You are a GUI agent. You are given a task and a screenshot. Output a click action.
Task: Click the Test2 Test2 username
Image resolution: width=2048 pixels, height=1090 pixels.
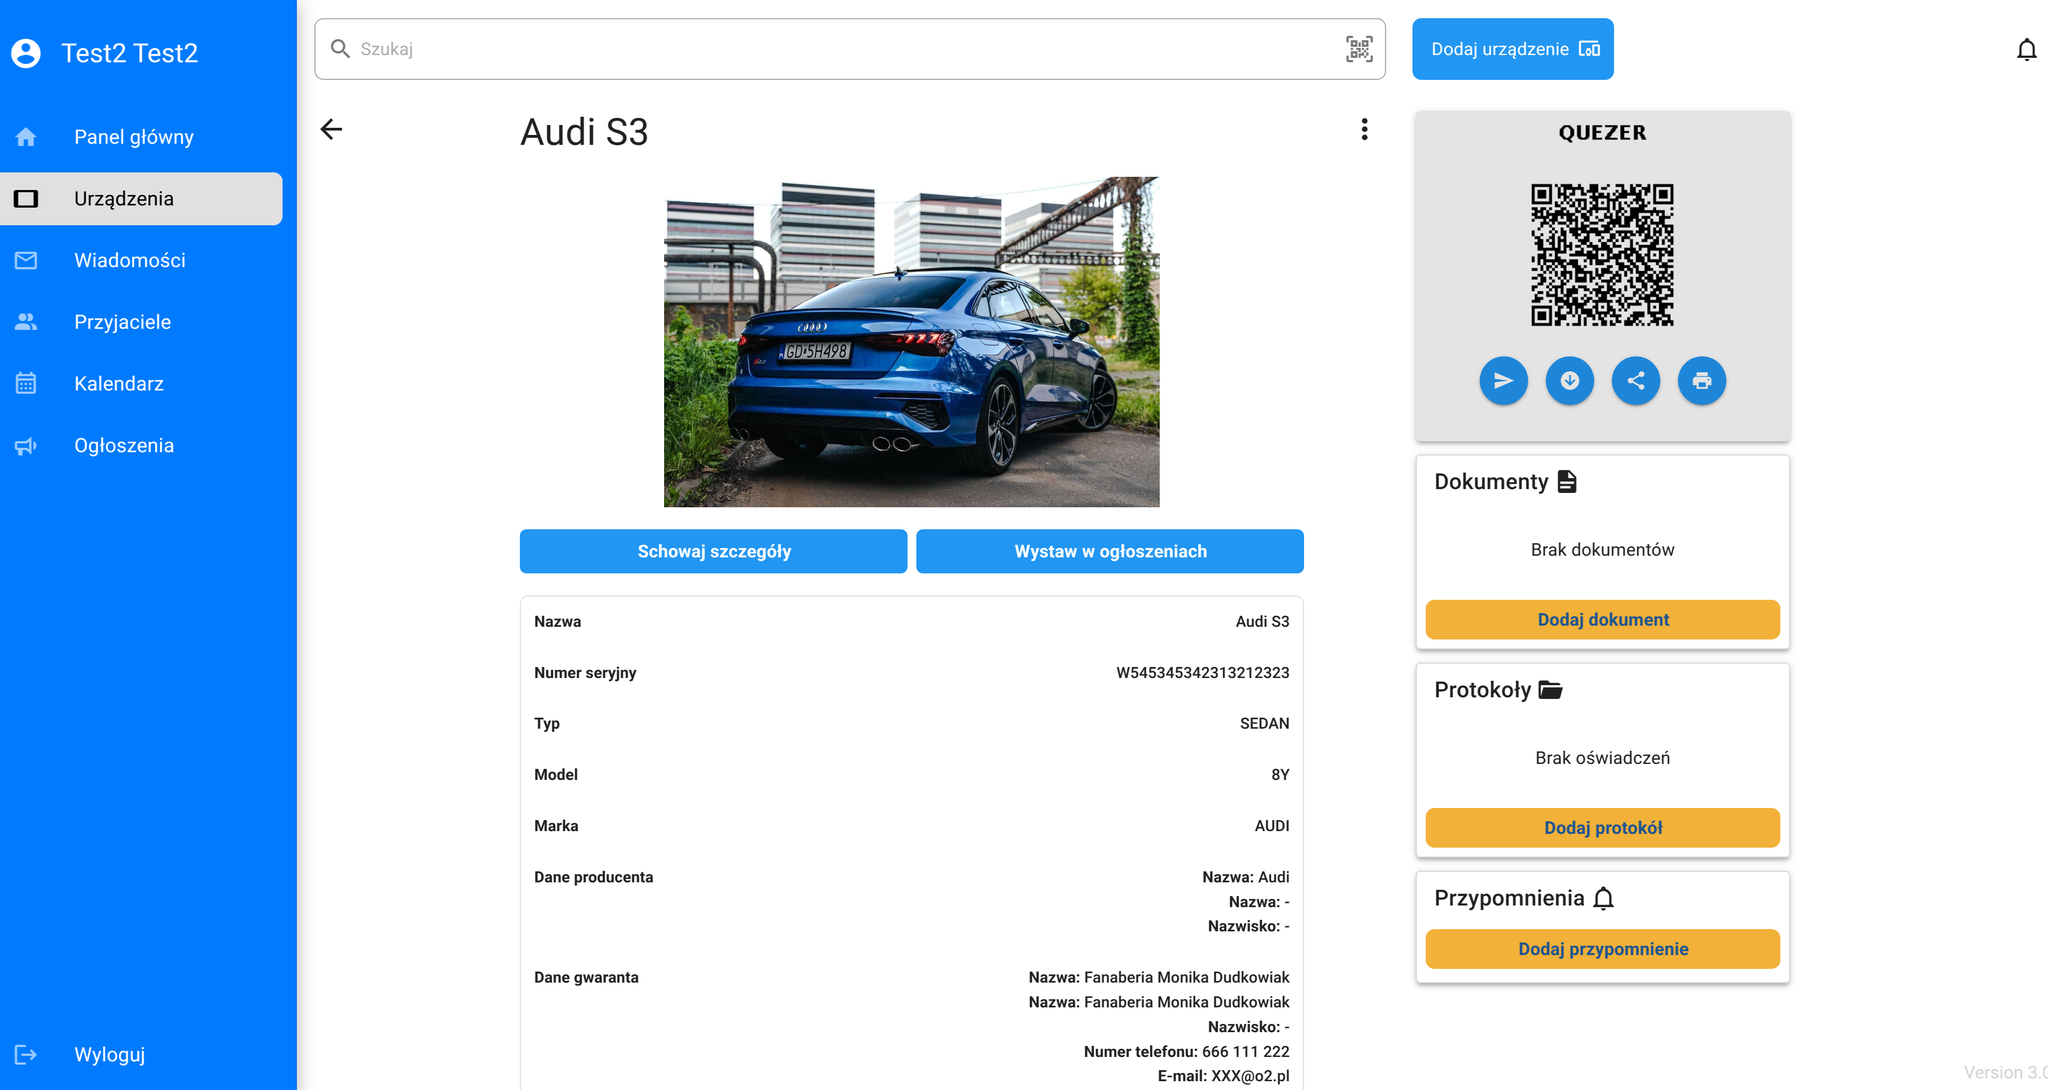(130, 53)
